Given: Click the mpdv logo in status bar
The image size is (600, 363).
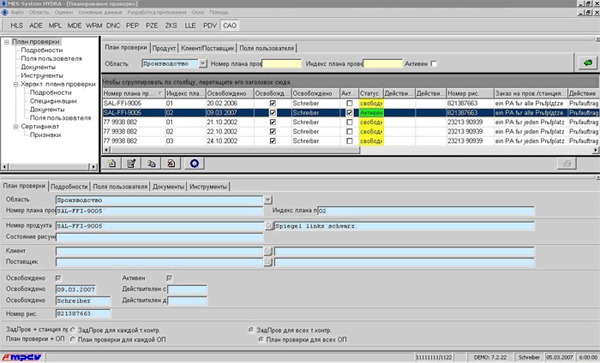Looking at the screenshot, I should pyautogui.click(x=22, y=357).
